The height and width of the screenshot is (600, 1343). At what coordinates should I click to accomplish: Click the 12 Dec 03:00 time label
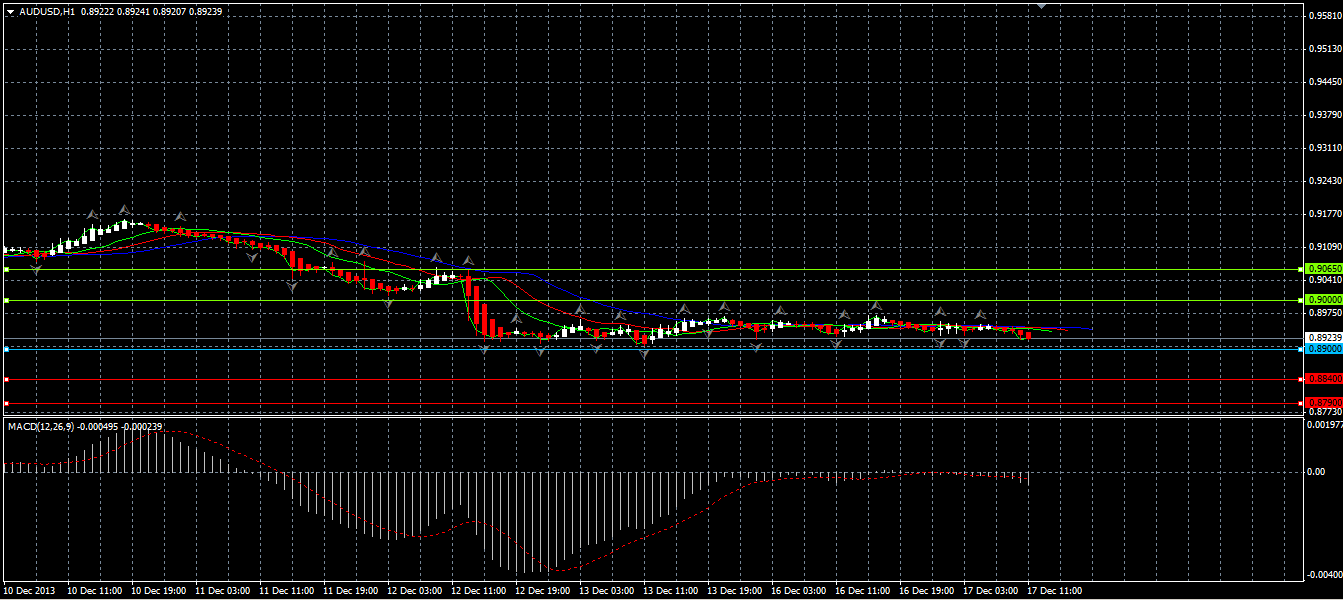pyautogui.click(x=415, y=591)
